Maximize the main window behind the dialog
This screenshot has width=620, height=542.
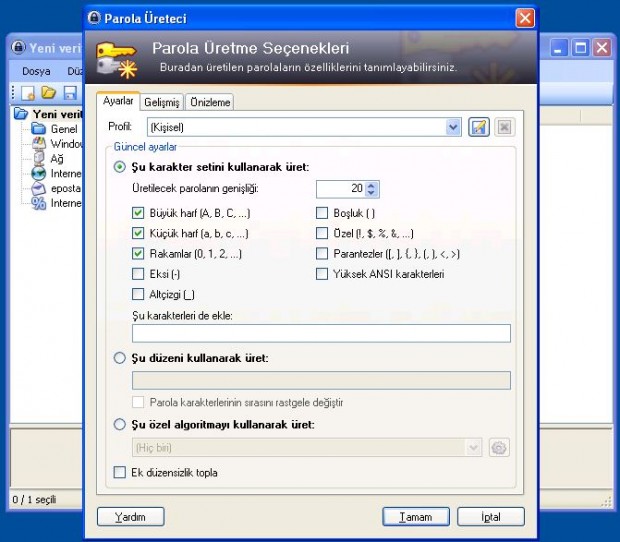click(x=580, y=48)
